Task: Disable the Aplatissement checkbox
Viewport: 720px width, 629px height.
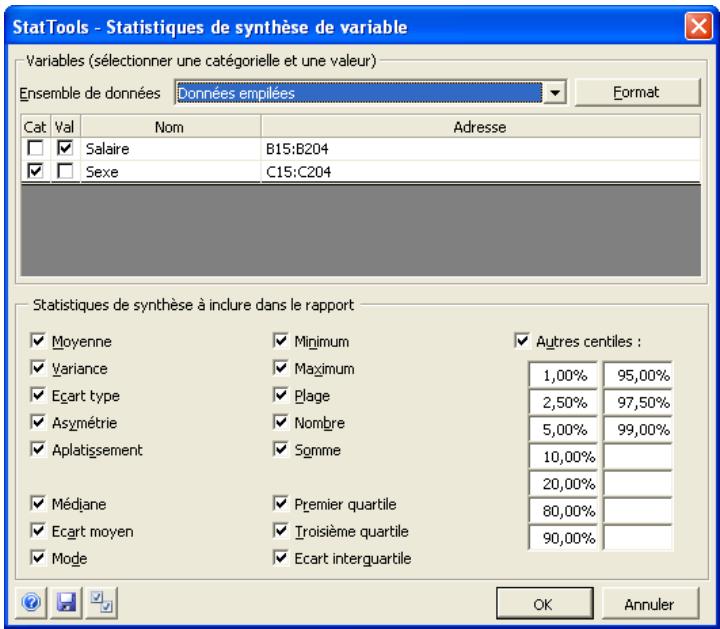Action: coord(38,449)
